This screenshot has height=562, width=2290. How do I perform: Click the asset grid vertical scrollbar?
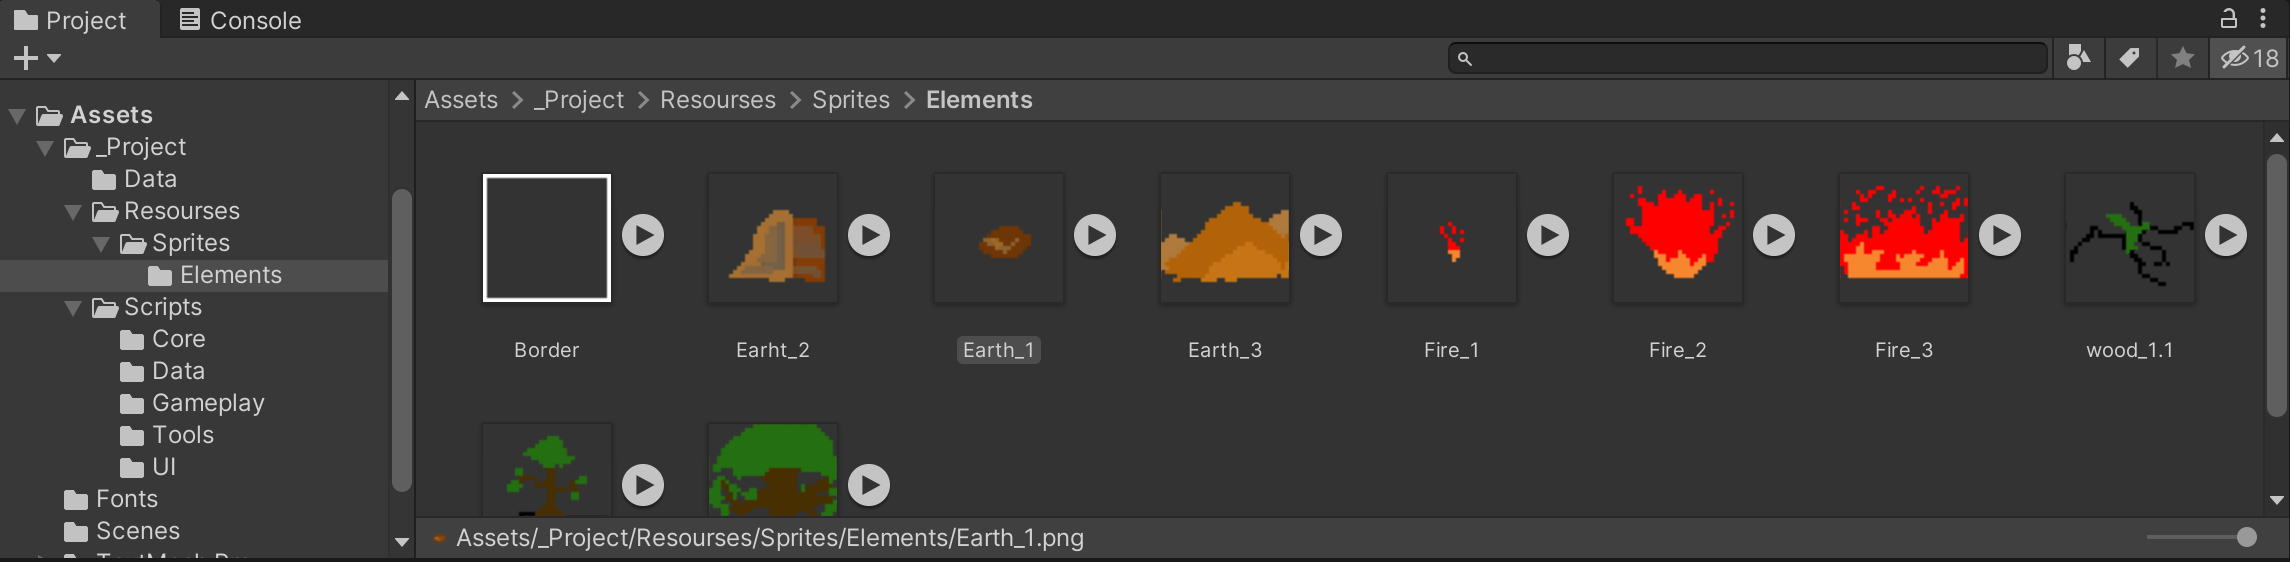[x=2277, y=285]
